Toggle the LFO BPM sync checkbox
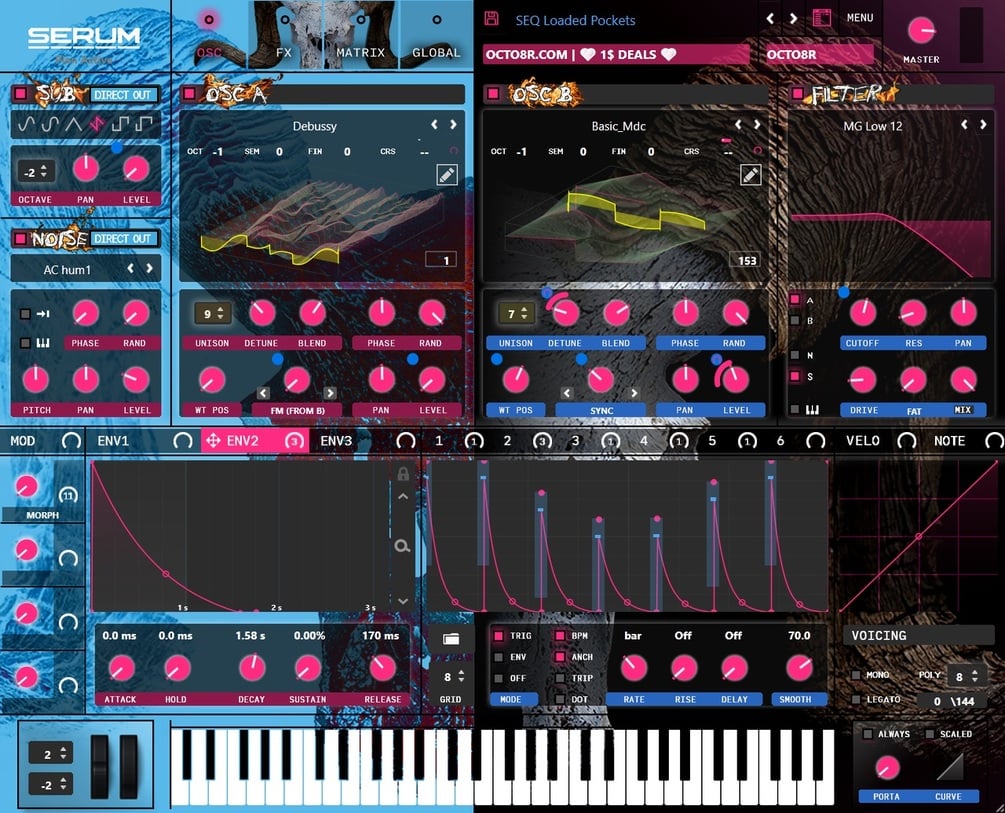This screenshot has width=1005, height=813. (560, 635)
